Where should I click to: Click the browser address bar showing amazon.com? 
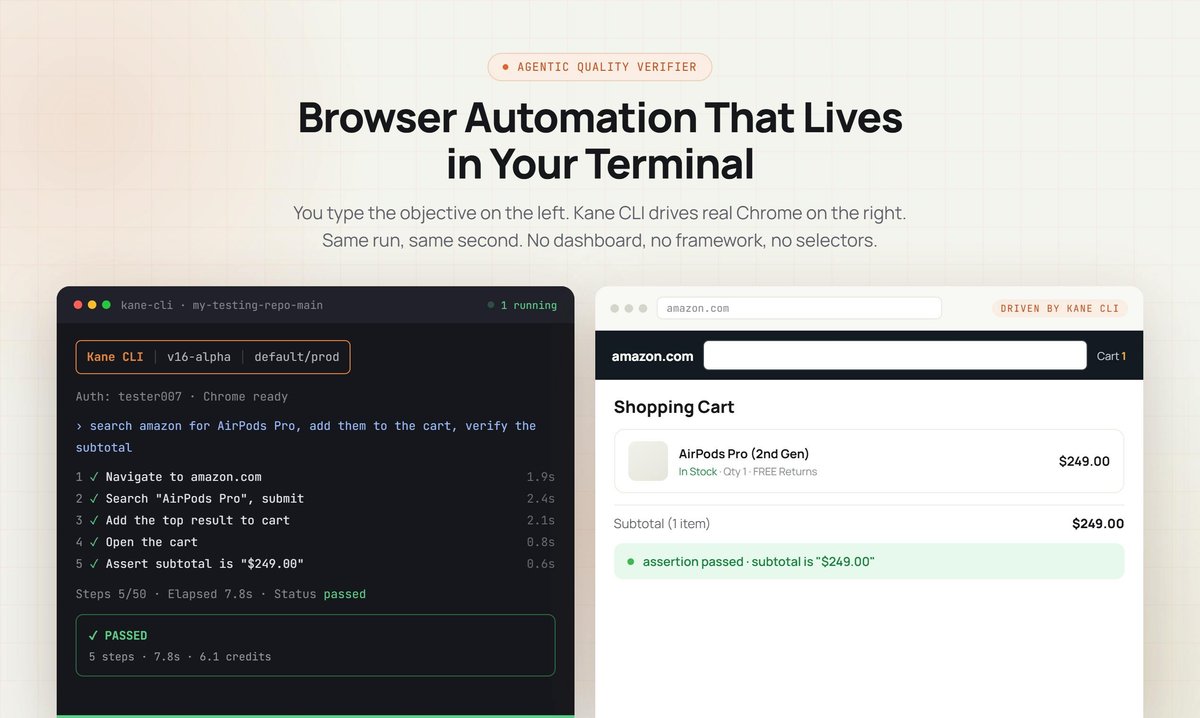[x=799, y=308]
